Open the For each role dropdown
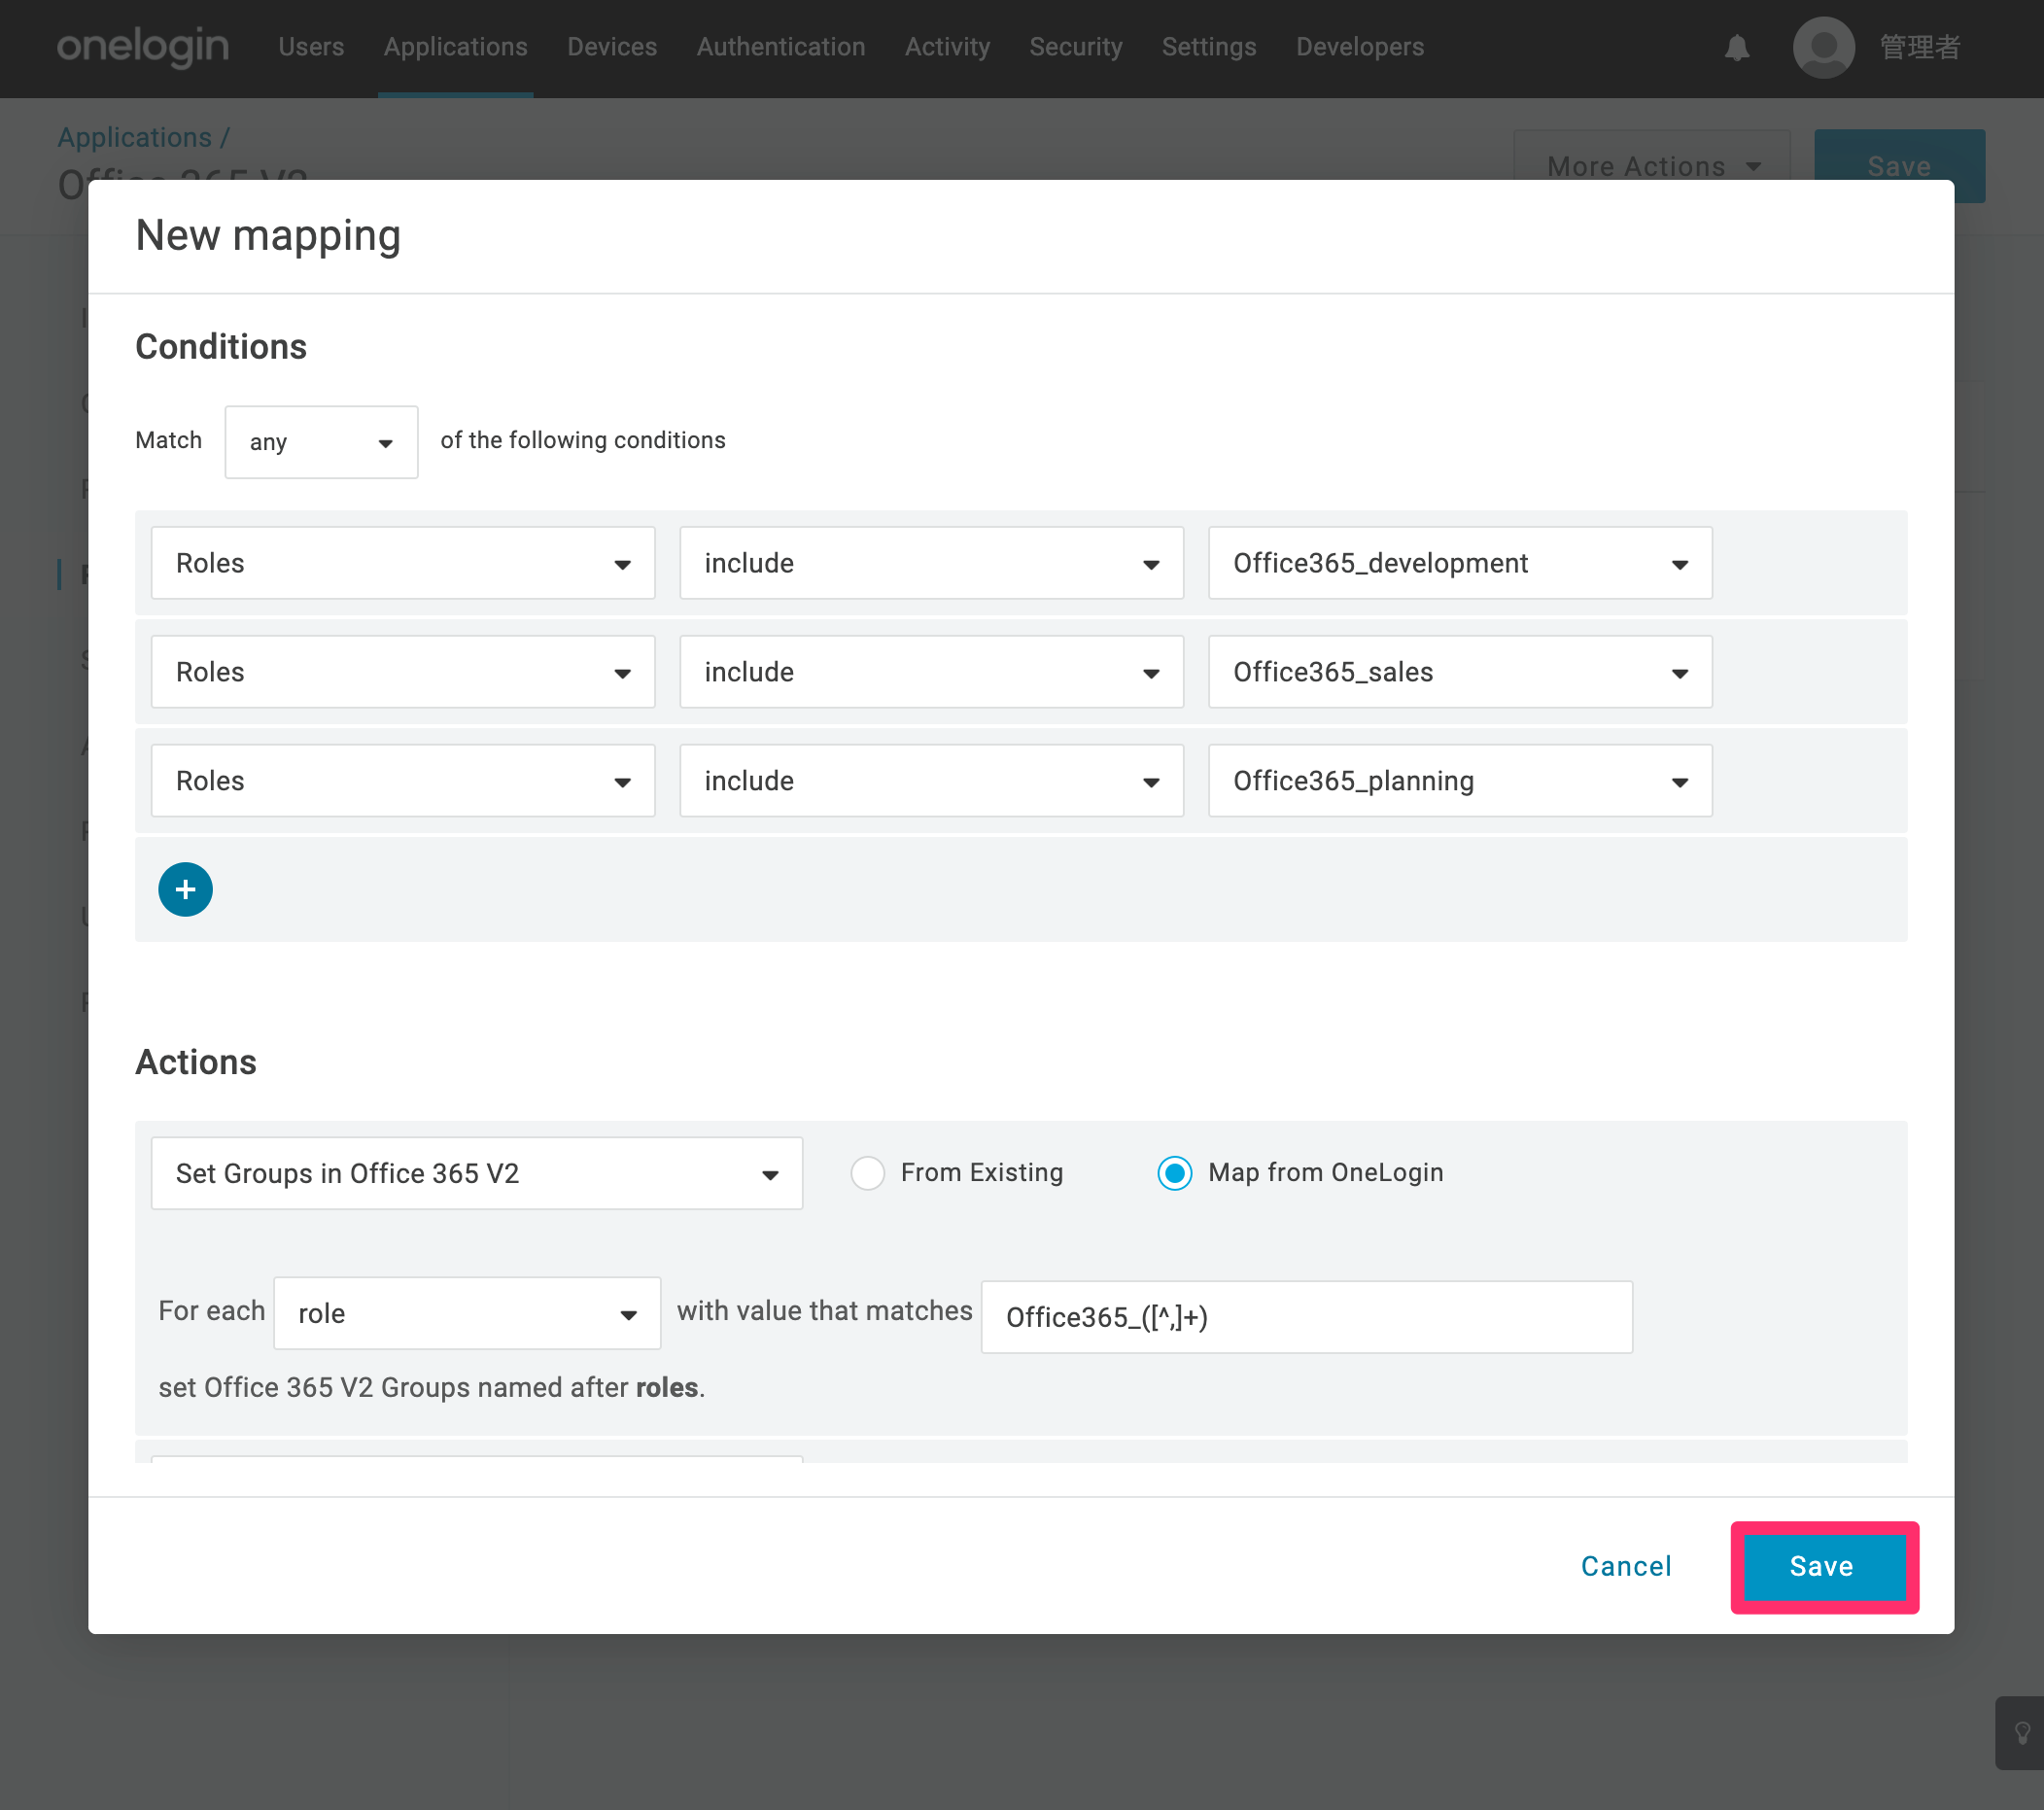 (467, 1313)
